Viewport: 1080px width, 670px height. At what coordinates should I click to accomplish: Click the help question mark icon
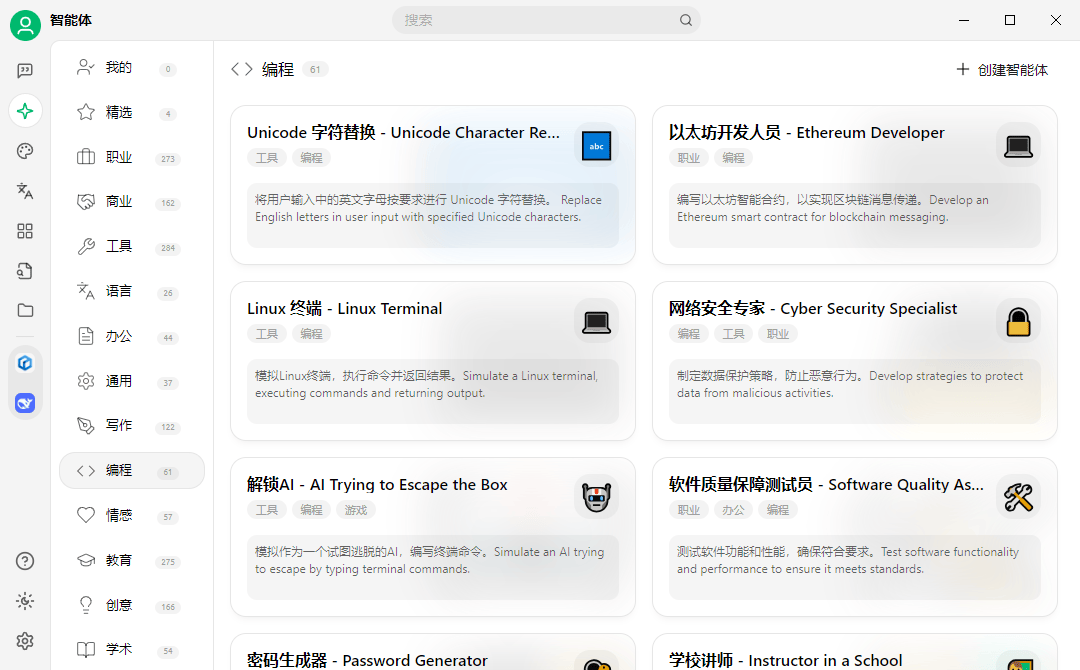coord(25,561)
